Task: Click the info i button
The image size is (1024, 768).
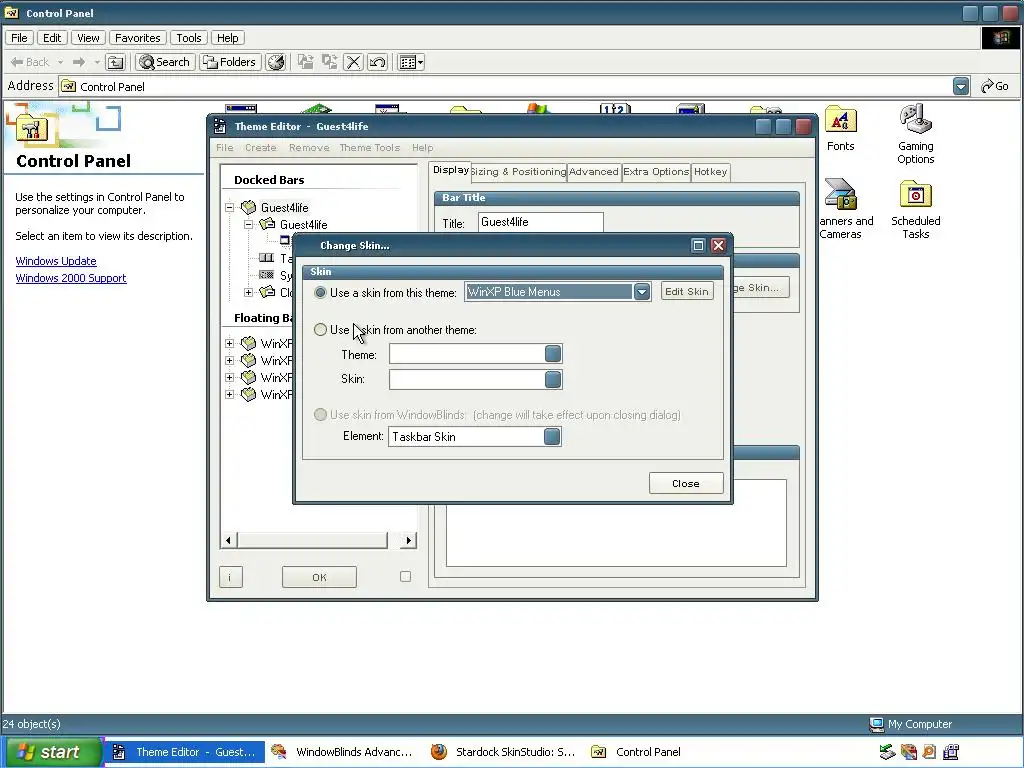Action: point(231,577)
